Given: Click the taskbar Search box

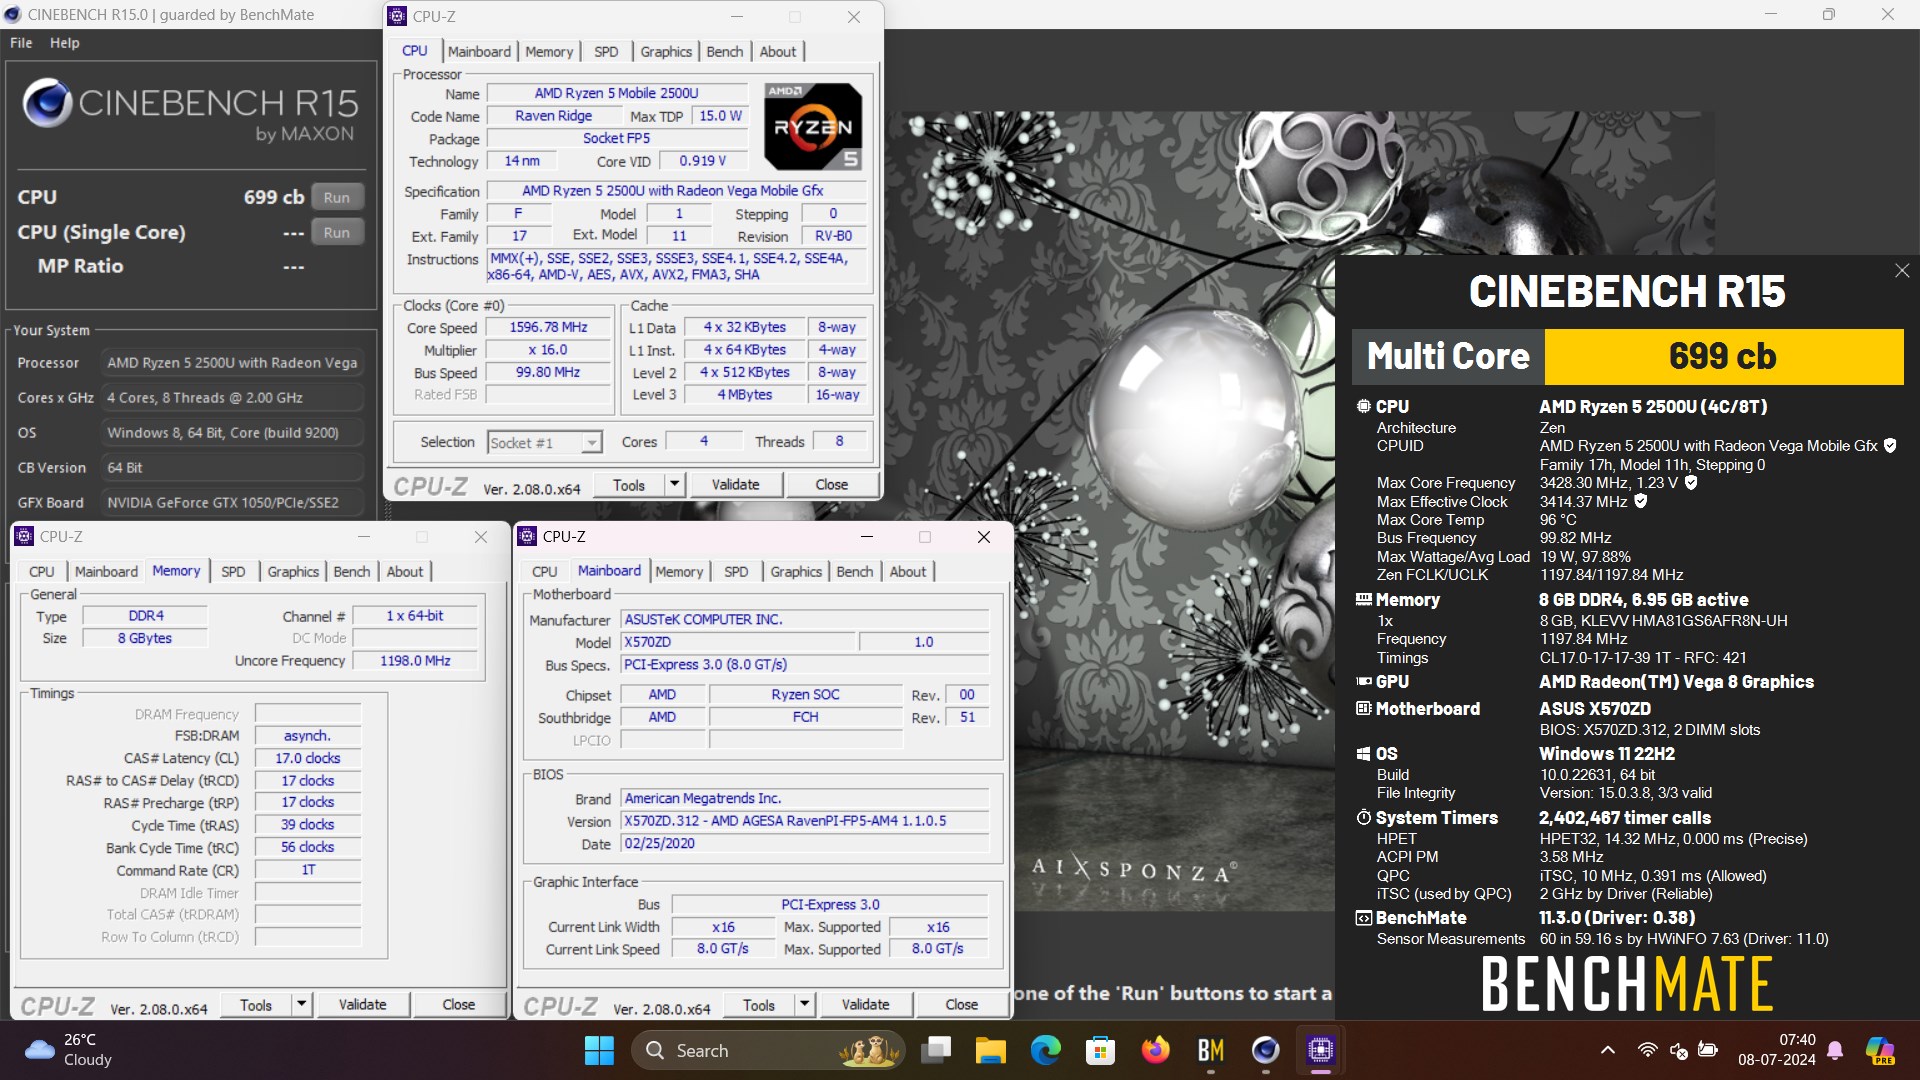Looking at the screenshot, I should coord(768,1050).
